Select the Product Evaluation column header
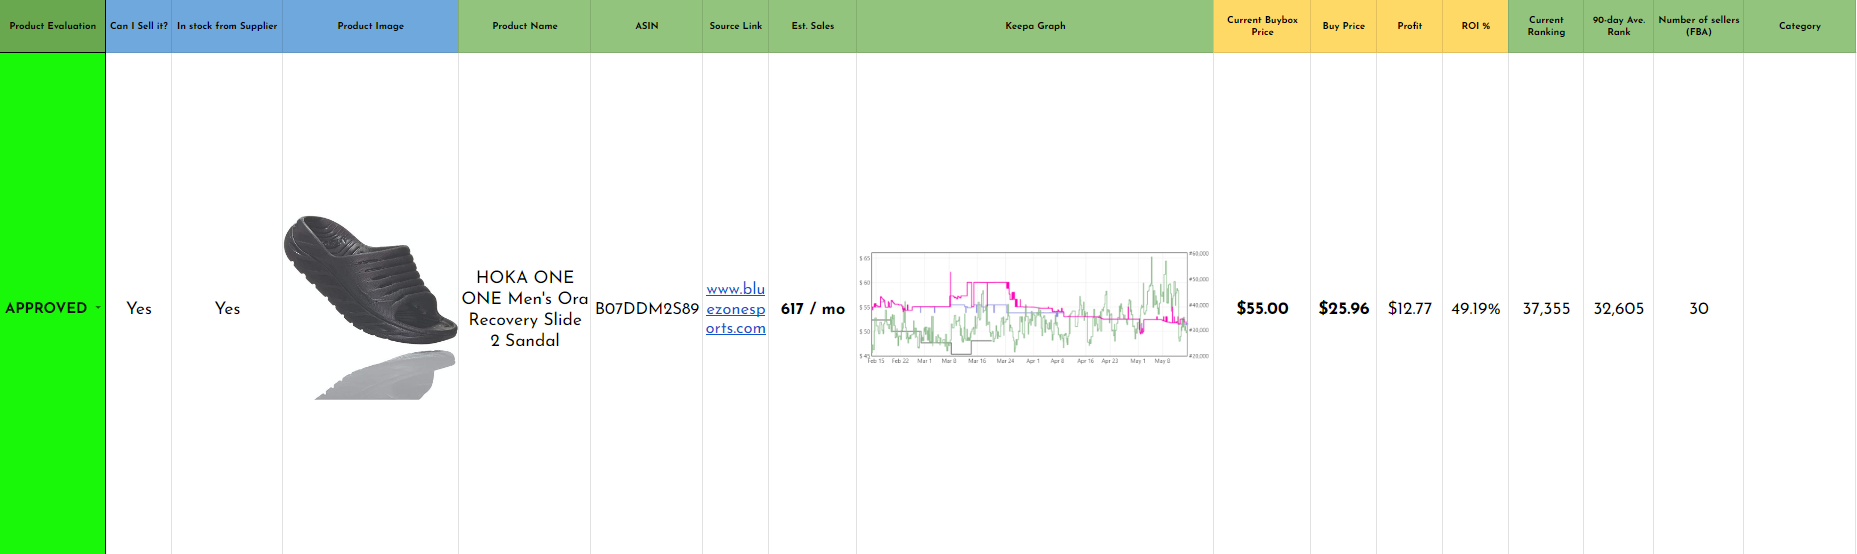 pos(53,26)
